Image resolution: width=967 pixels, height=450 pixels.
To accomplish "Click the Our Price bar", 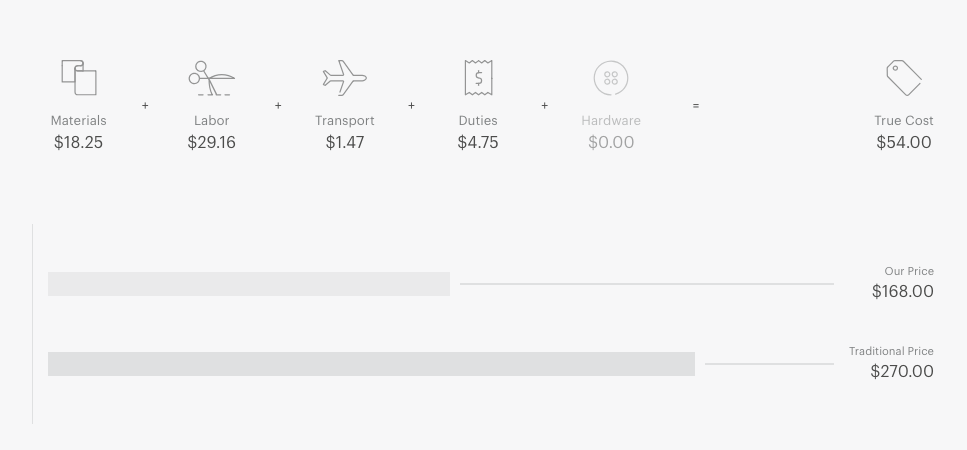I will coord(249,284).
